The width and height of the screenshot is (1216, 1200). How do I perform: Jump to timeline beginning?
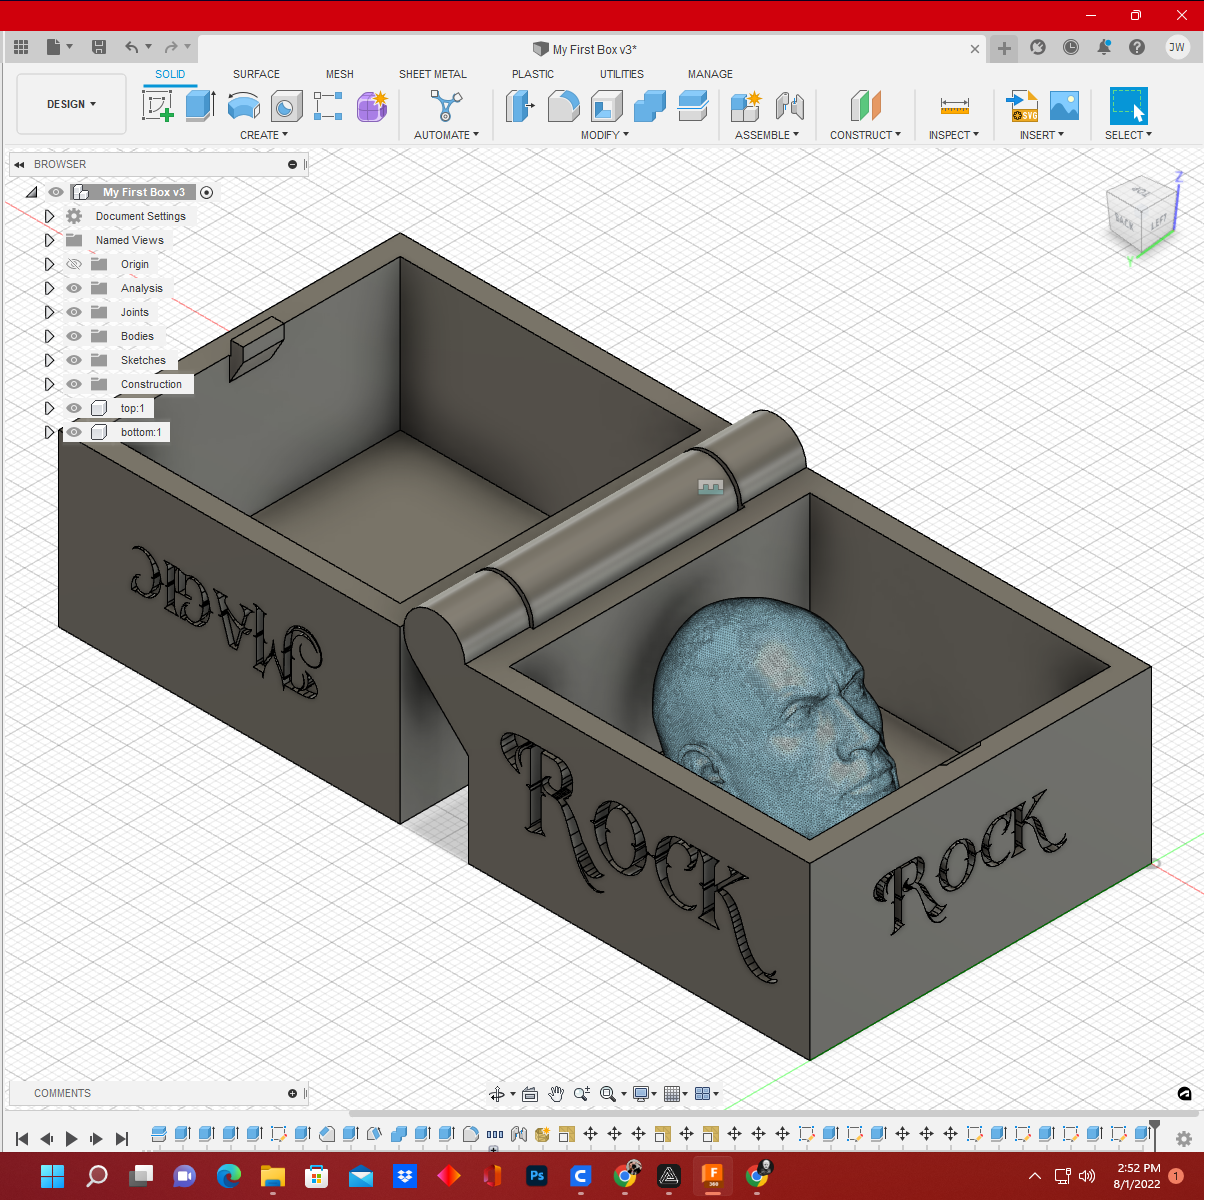(22, 1139)
